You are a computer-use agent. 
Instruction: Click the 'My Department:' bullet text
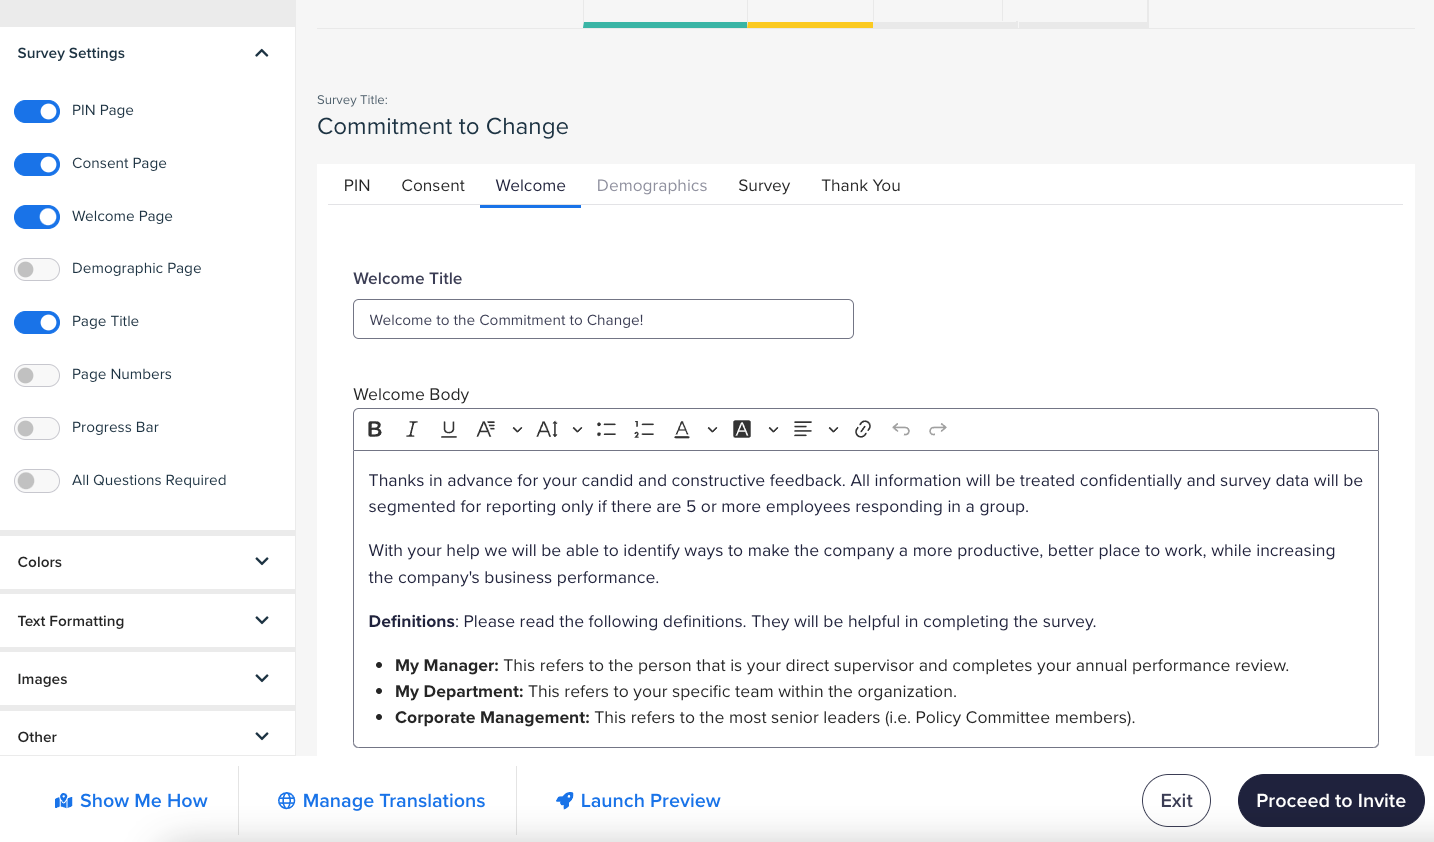pos(459,691)
